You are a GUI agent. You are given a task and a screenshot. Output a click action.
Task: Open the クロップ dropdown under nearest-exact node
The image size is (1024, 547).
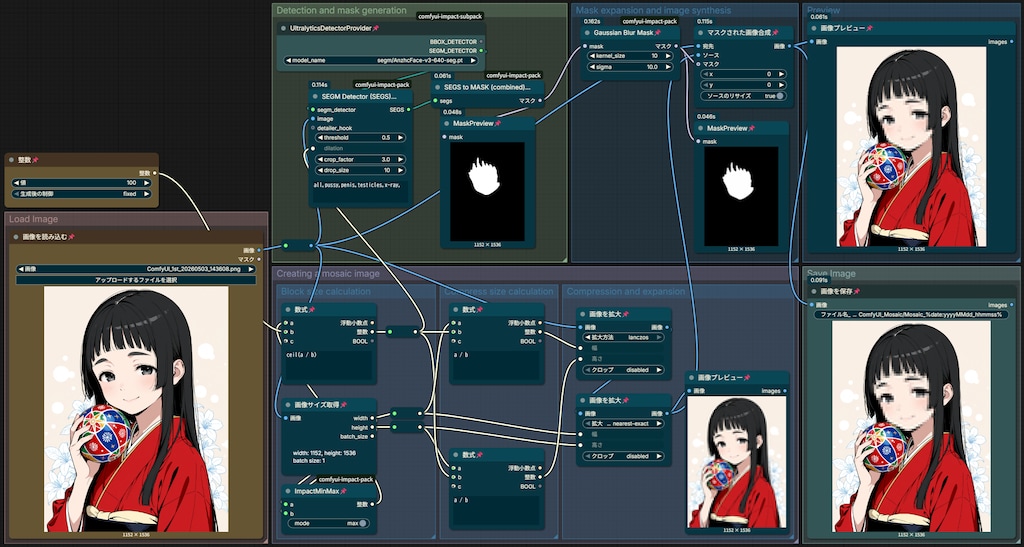click(623, 456)
